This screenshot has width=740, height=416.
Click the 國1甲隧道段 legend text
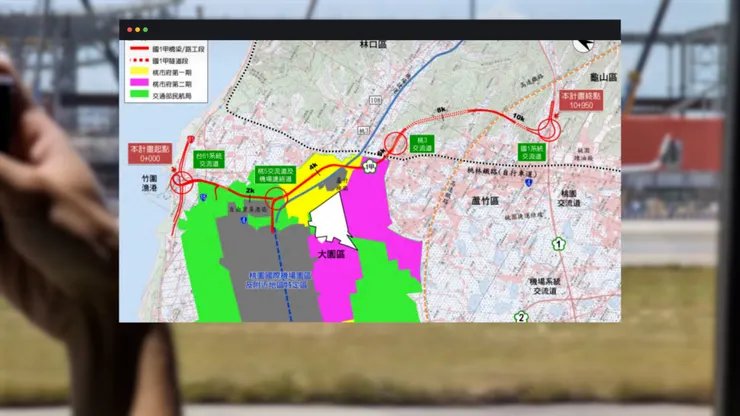click(x=170, y=61)
